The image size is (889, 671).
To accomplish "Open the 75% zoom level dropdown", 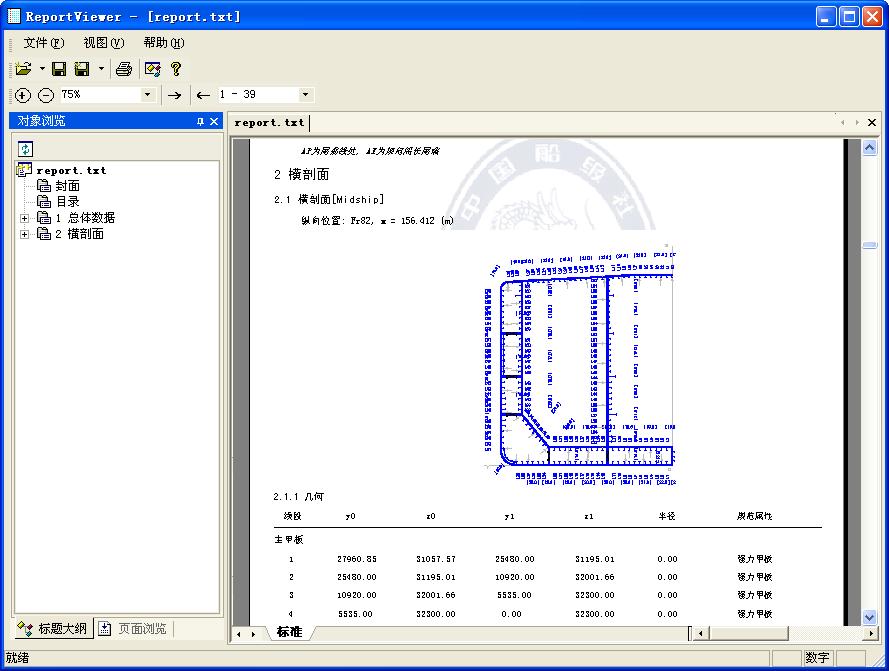I will pyautogui.click(x=148, y=95).
